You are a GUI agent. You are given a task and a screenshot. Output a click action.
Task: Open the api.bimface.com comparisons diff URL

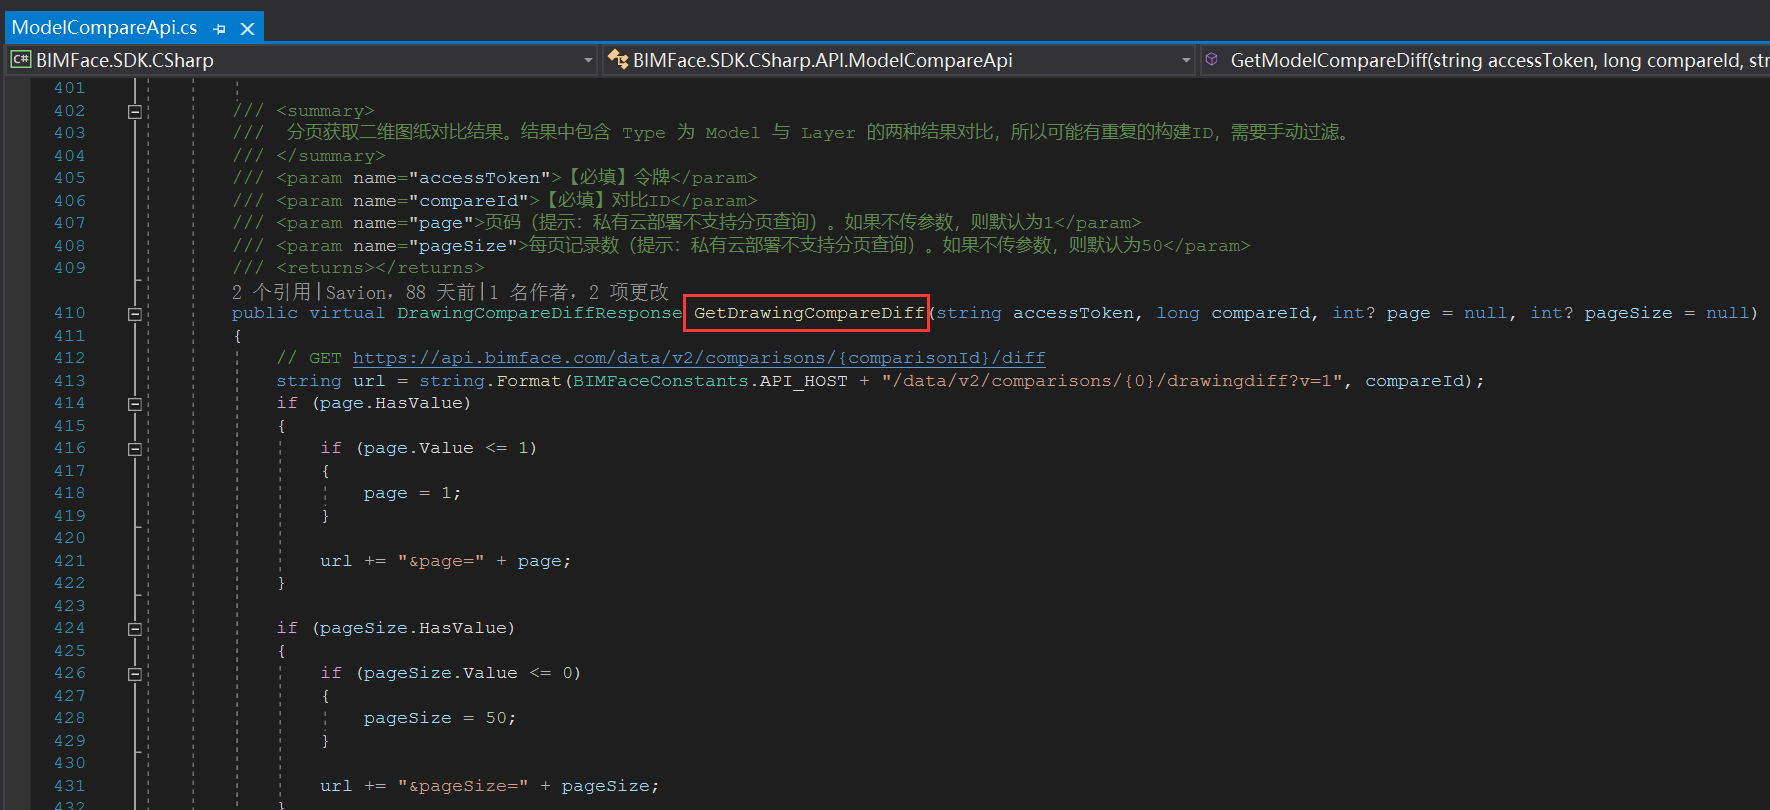point(699,358)
